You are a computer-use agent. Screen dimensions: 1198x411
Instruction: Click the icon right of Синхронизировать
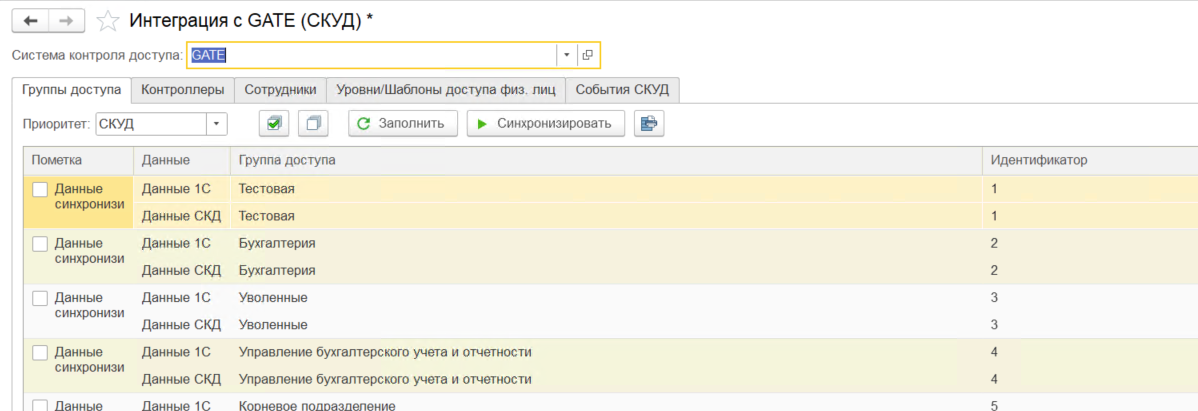coord(649,124)
